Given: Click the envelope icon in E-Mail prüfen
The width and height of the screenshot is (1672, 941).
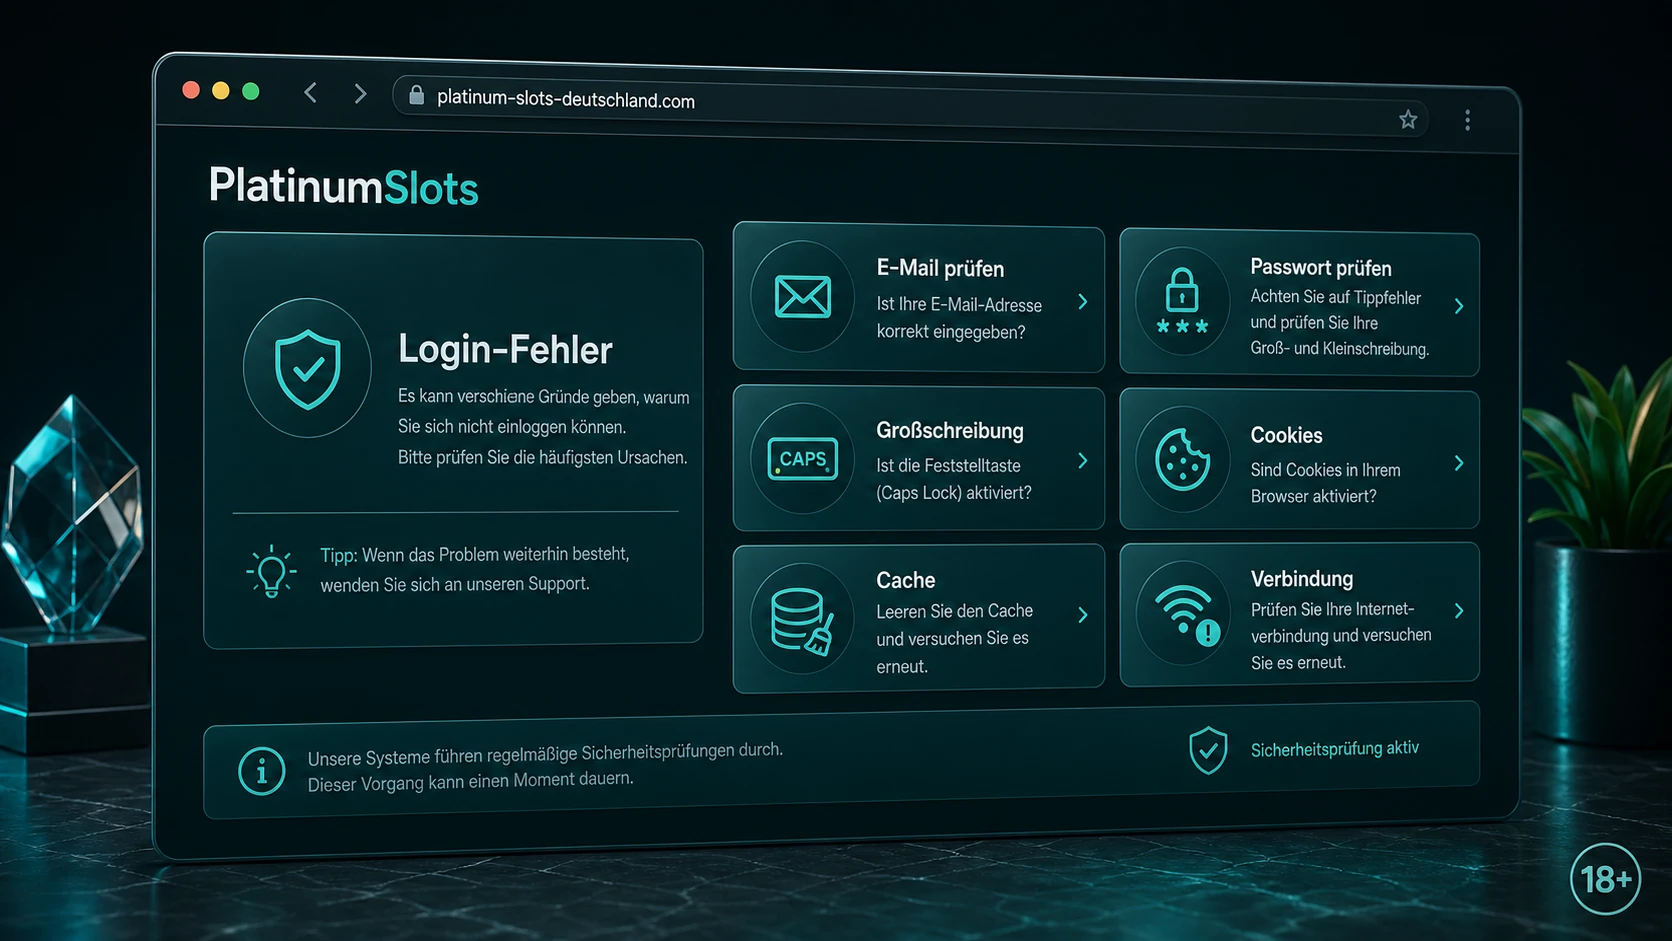Looking at the screenshot, I should pyautogui.click(x=802, y=297).
